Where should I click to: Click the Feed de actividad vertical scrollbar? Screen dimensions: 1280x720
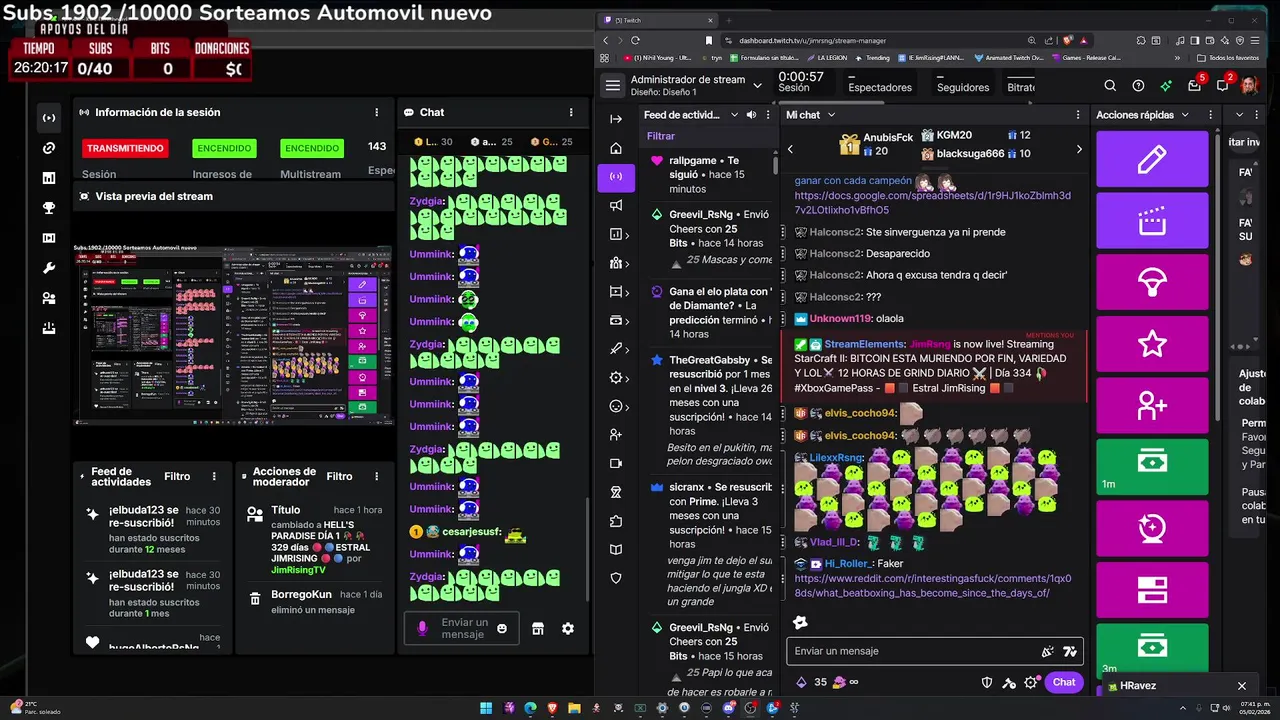[x=775, y=165]
